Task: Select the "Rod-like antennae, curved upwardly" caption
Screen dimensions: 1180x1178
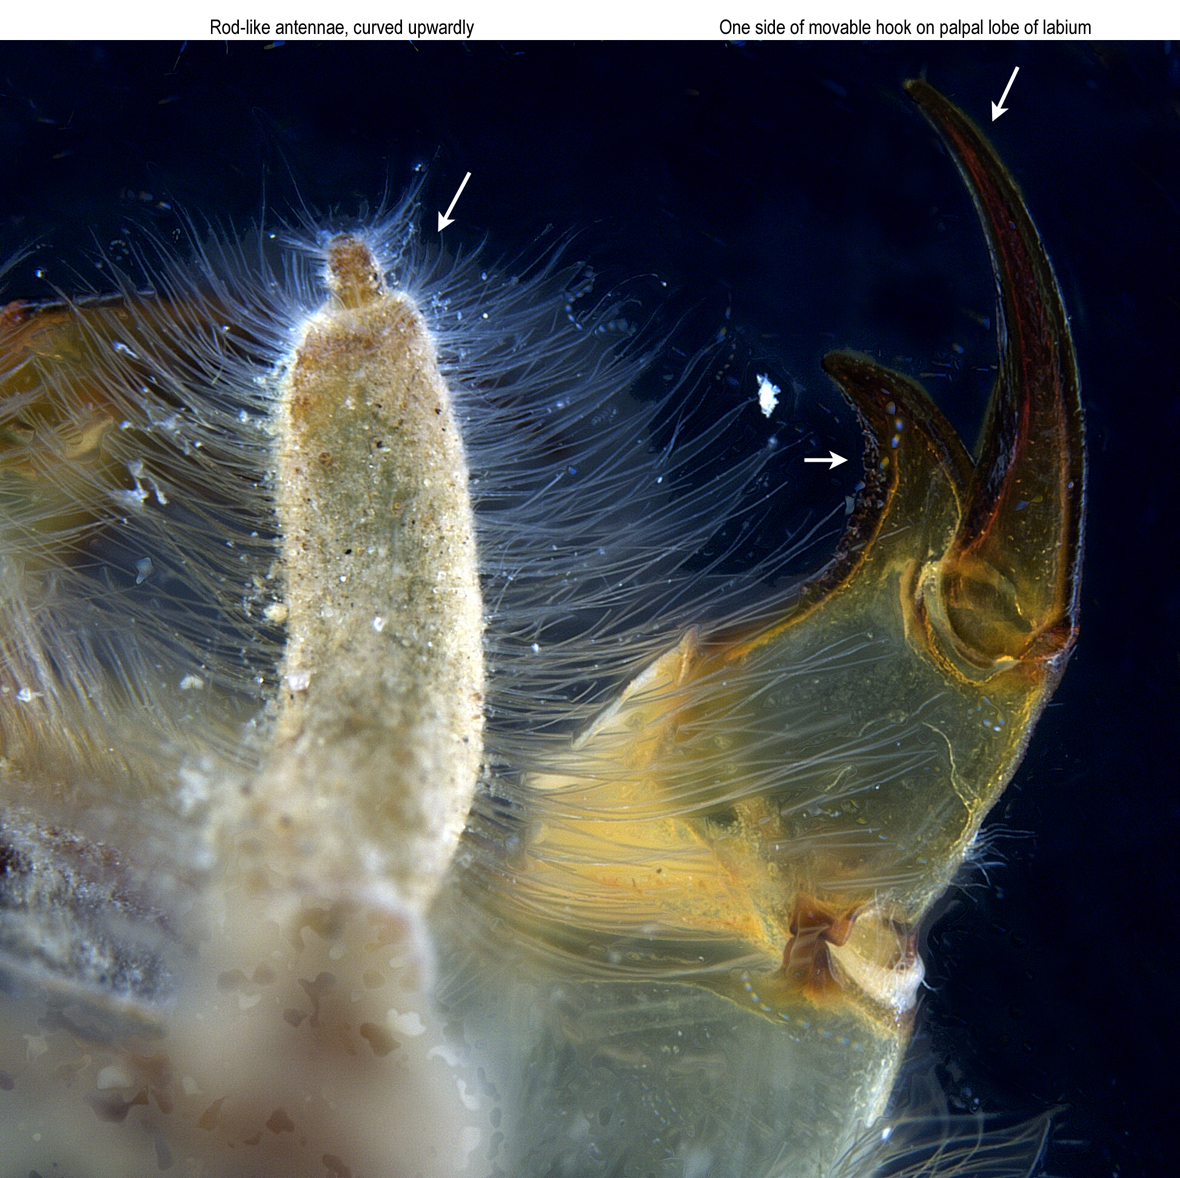Action: click(341, 27)
